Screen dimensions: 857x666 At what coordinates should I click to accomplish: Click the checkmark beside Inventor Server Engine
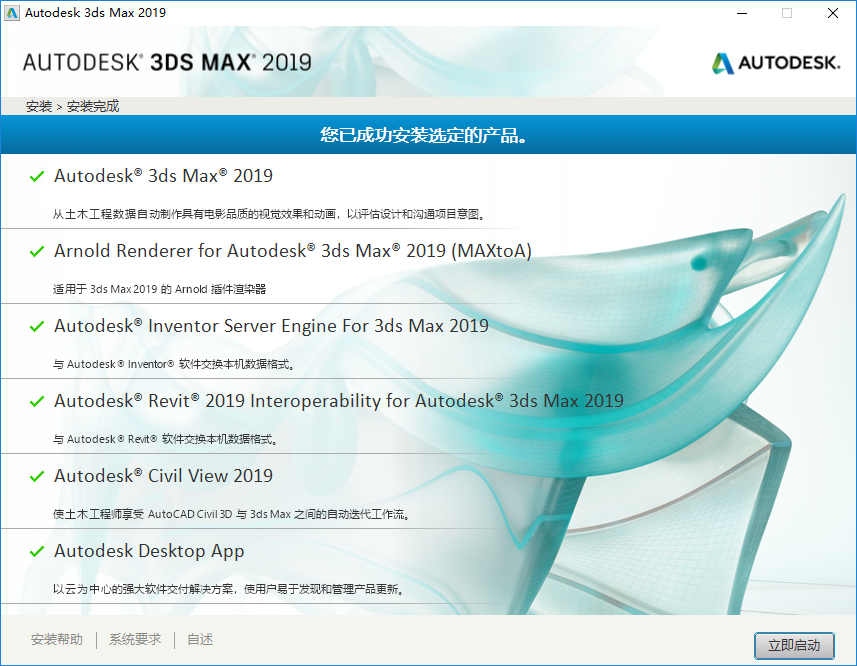37,327
